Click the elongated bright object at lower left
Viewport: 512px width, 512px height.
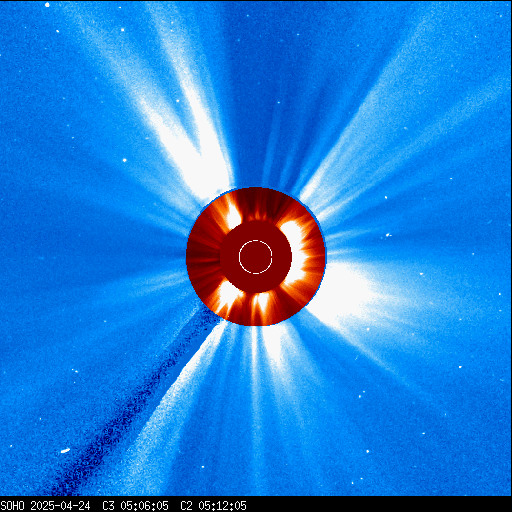pyautogui.click(x=65, y=451)
